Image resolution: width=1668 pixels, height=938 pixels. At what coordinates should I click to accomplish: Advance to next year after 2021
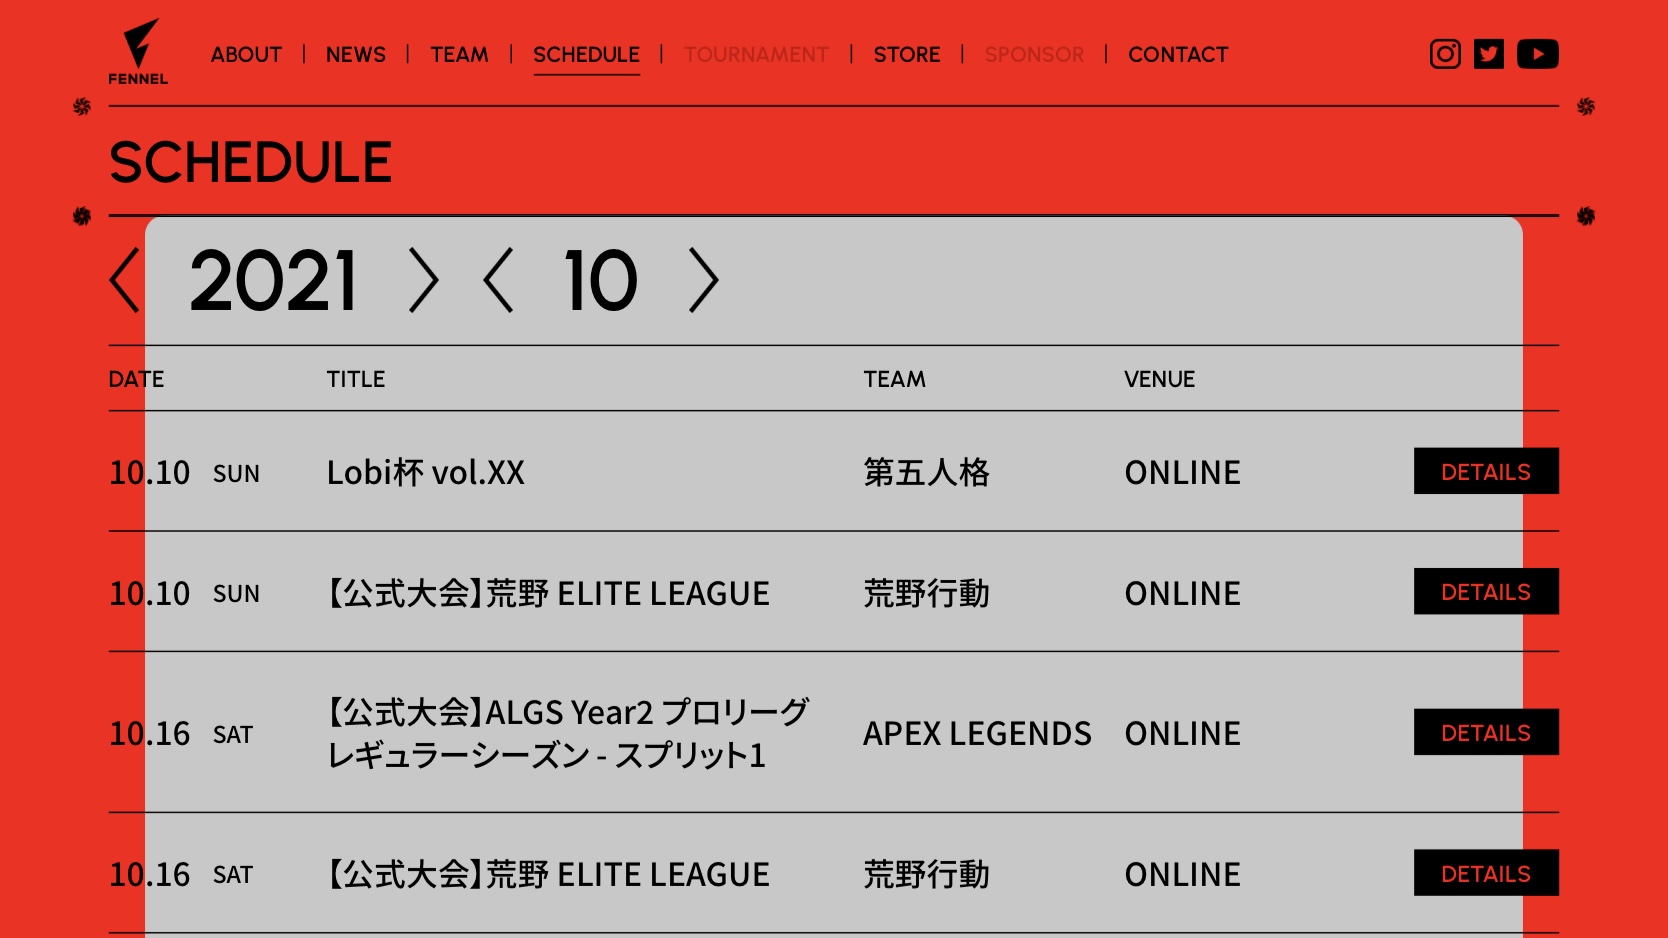(x=423, y=281)
